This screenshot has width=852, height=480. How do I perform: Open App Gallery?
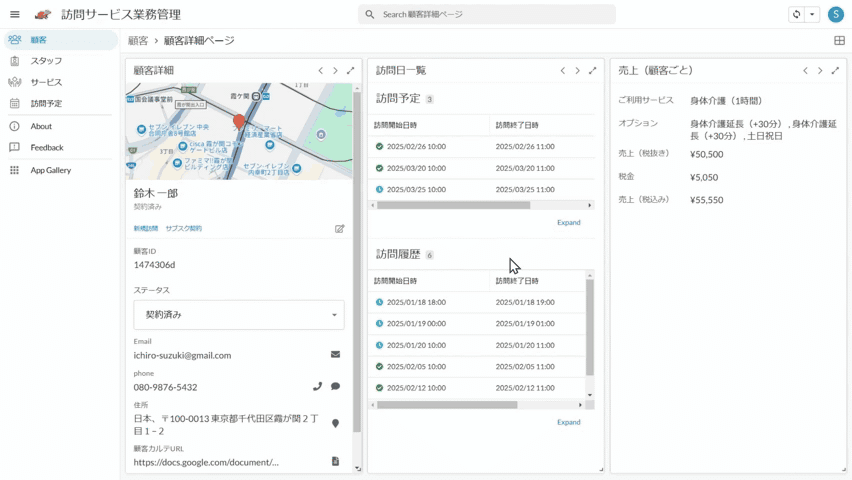(60, 170)
